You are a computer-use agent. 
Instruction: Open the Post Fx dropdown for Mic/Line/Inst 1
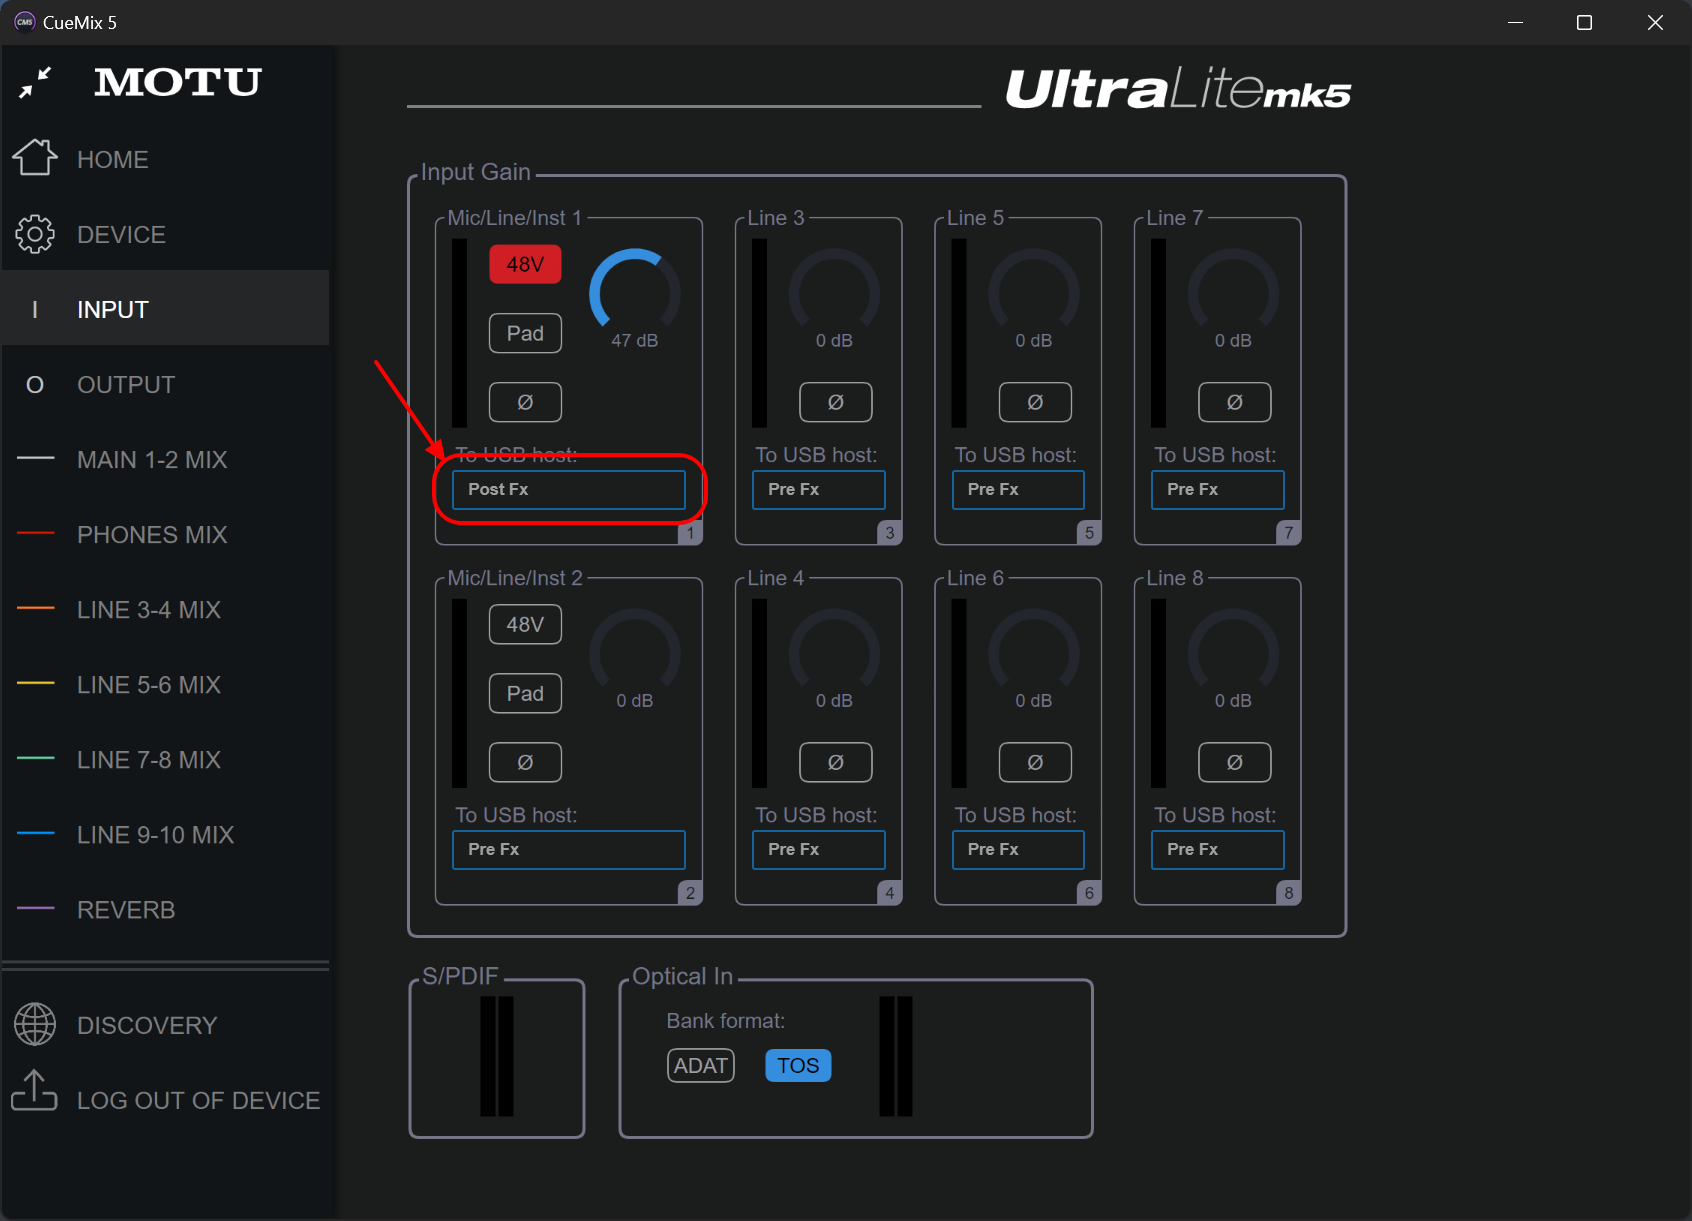pos(569,490)
